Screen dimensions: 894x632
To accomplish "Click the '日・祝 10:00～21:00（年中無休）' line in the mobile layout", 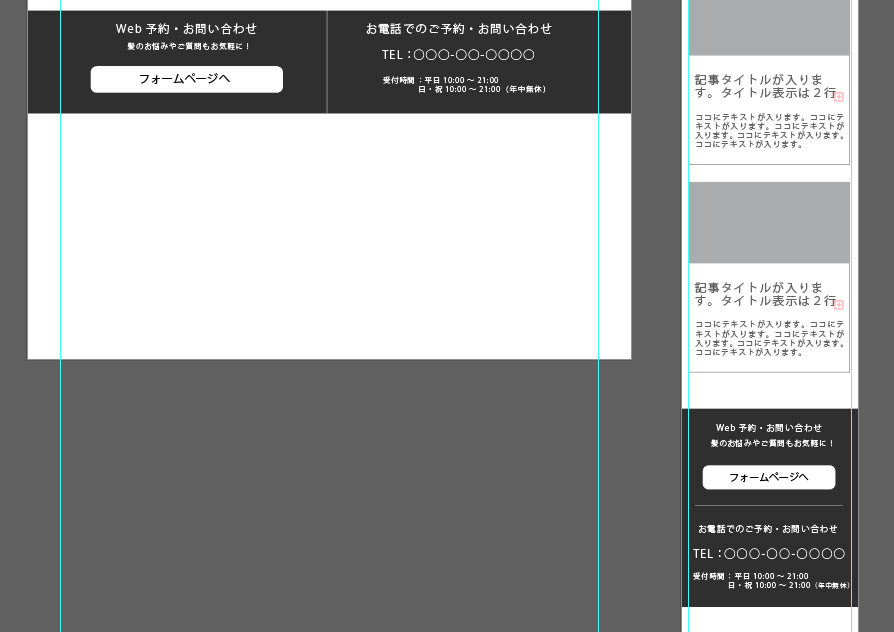I will [789, 585].
